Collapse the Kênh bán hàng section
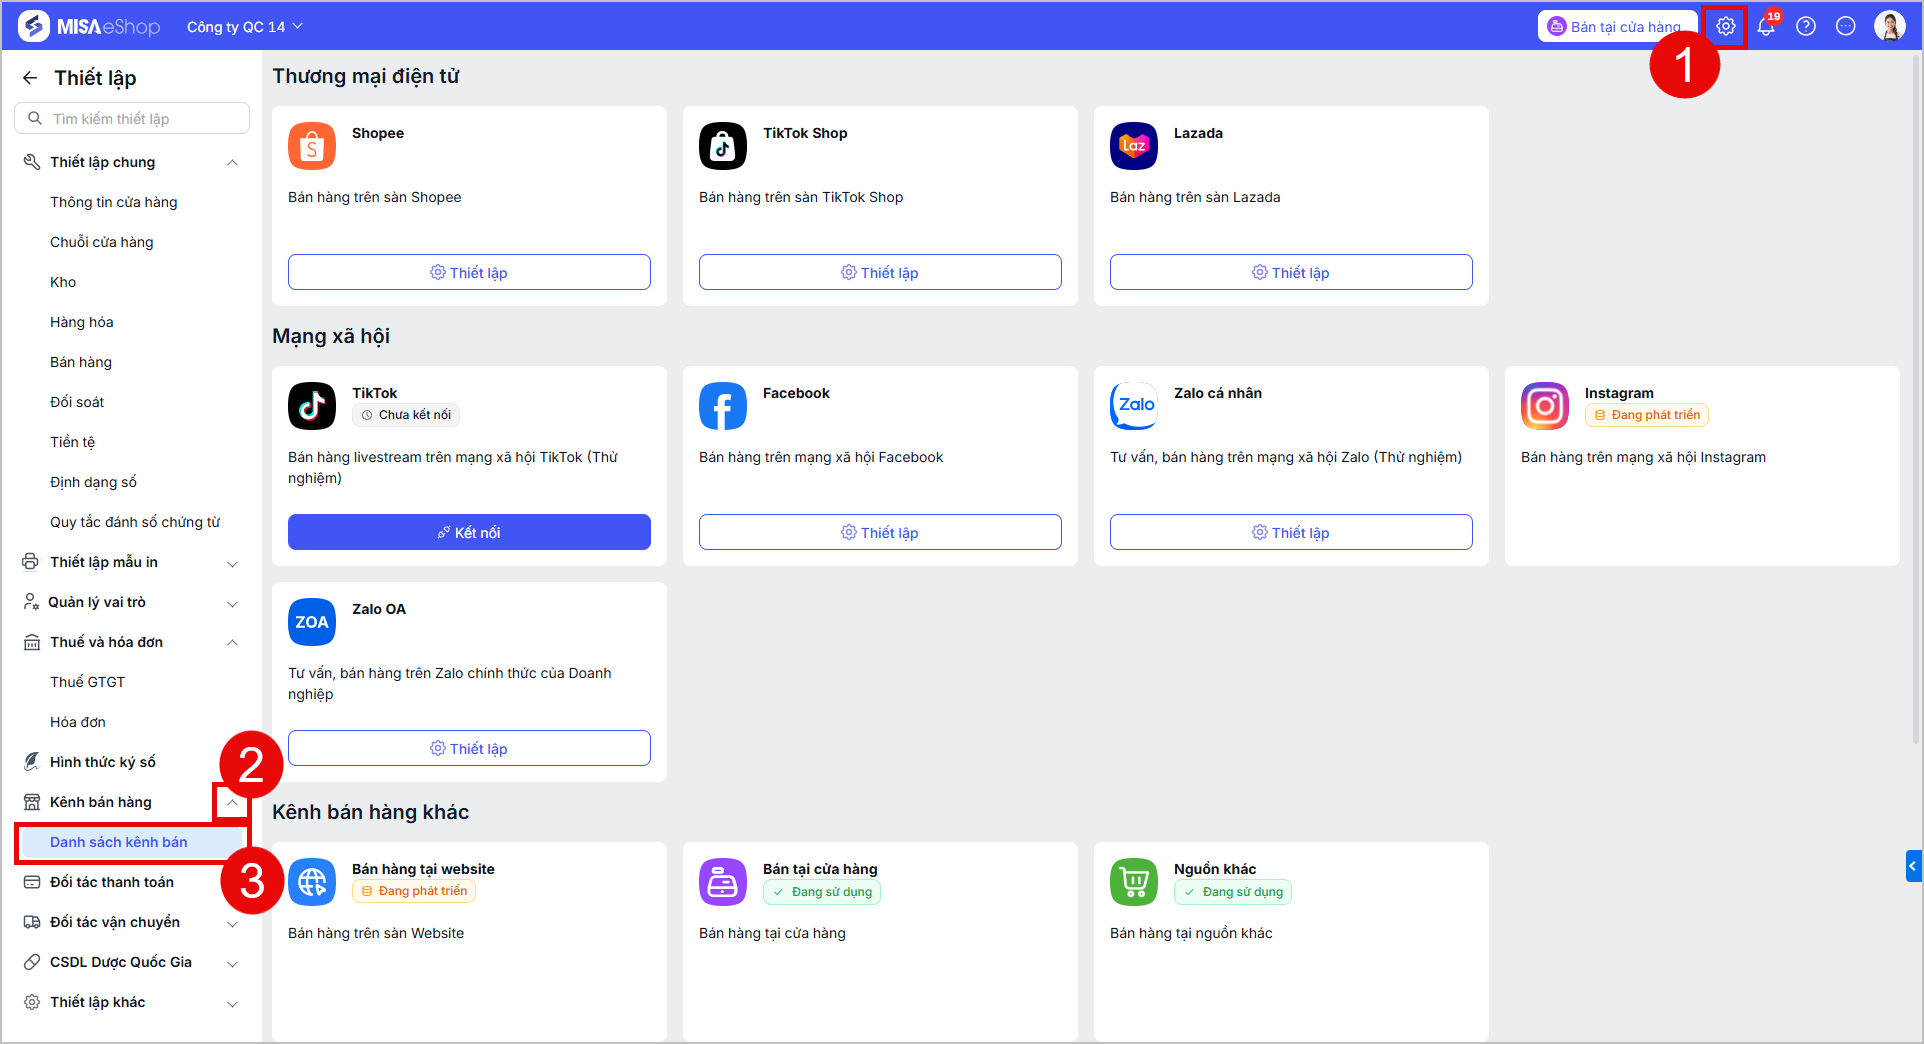Image resolution: width=1924 pixels, height=1044 pixels. [x=232, y=802]
